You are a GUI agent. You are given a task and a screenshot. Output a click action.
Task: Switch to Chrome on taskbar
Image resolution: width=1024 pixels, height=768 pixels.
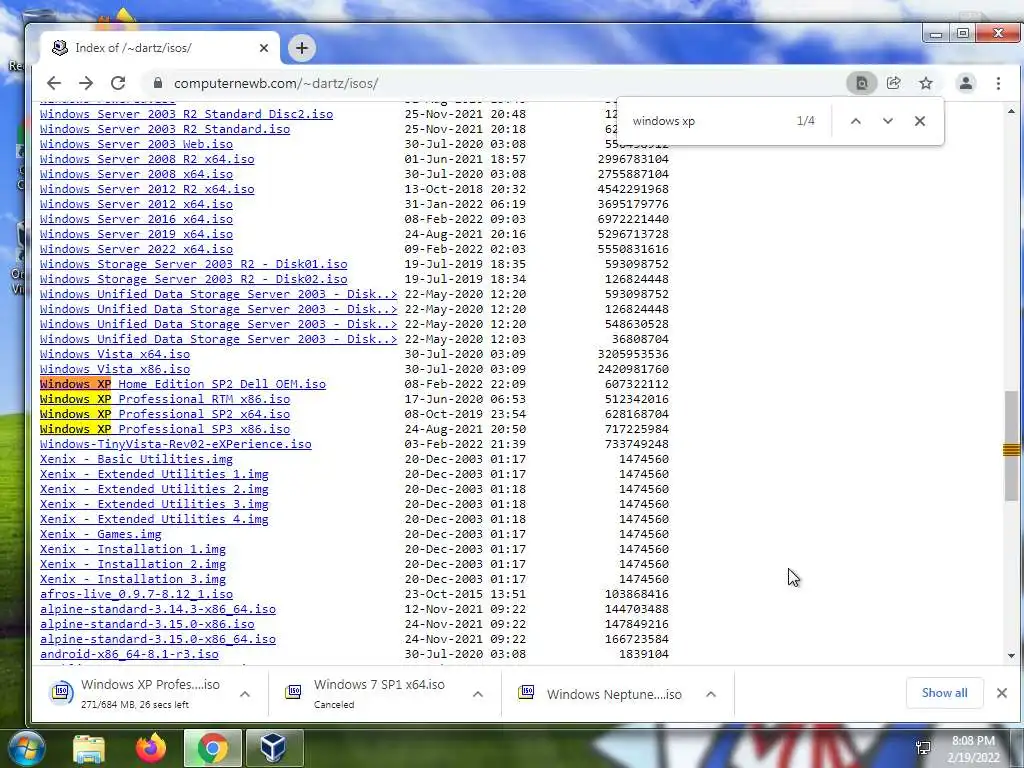(212, 748)
